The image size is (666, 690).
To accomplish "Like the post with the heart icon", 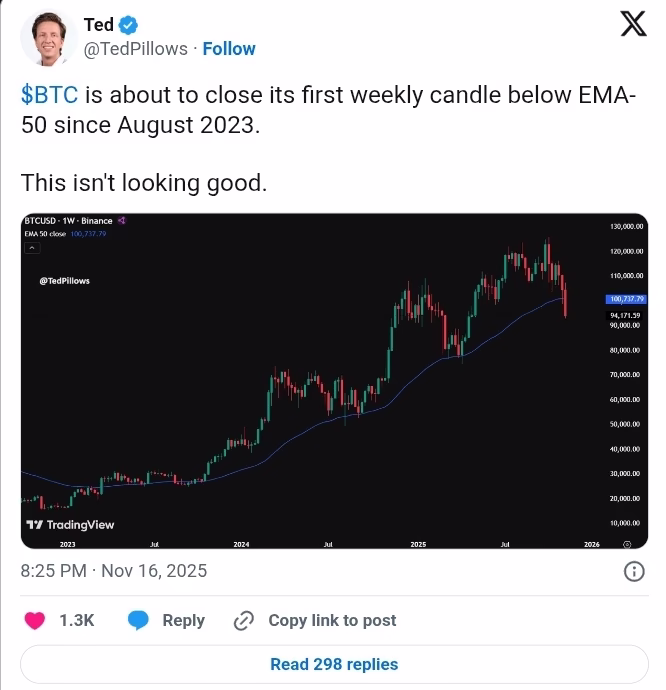I will tap(35, 621).
